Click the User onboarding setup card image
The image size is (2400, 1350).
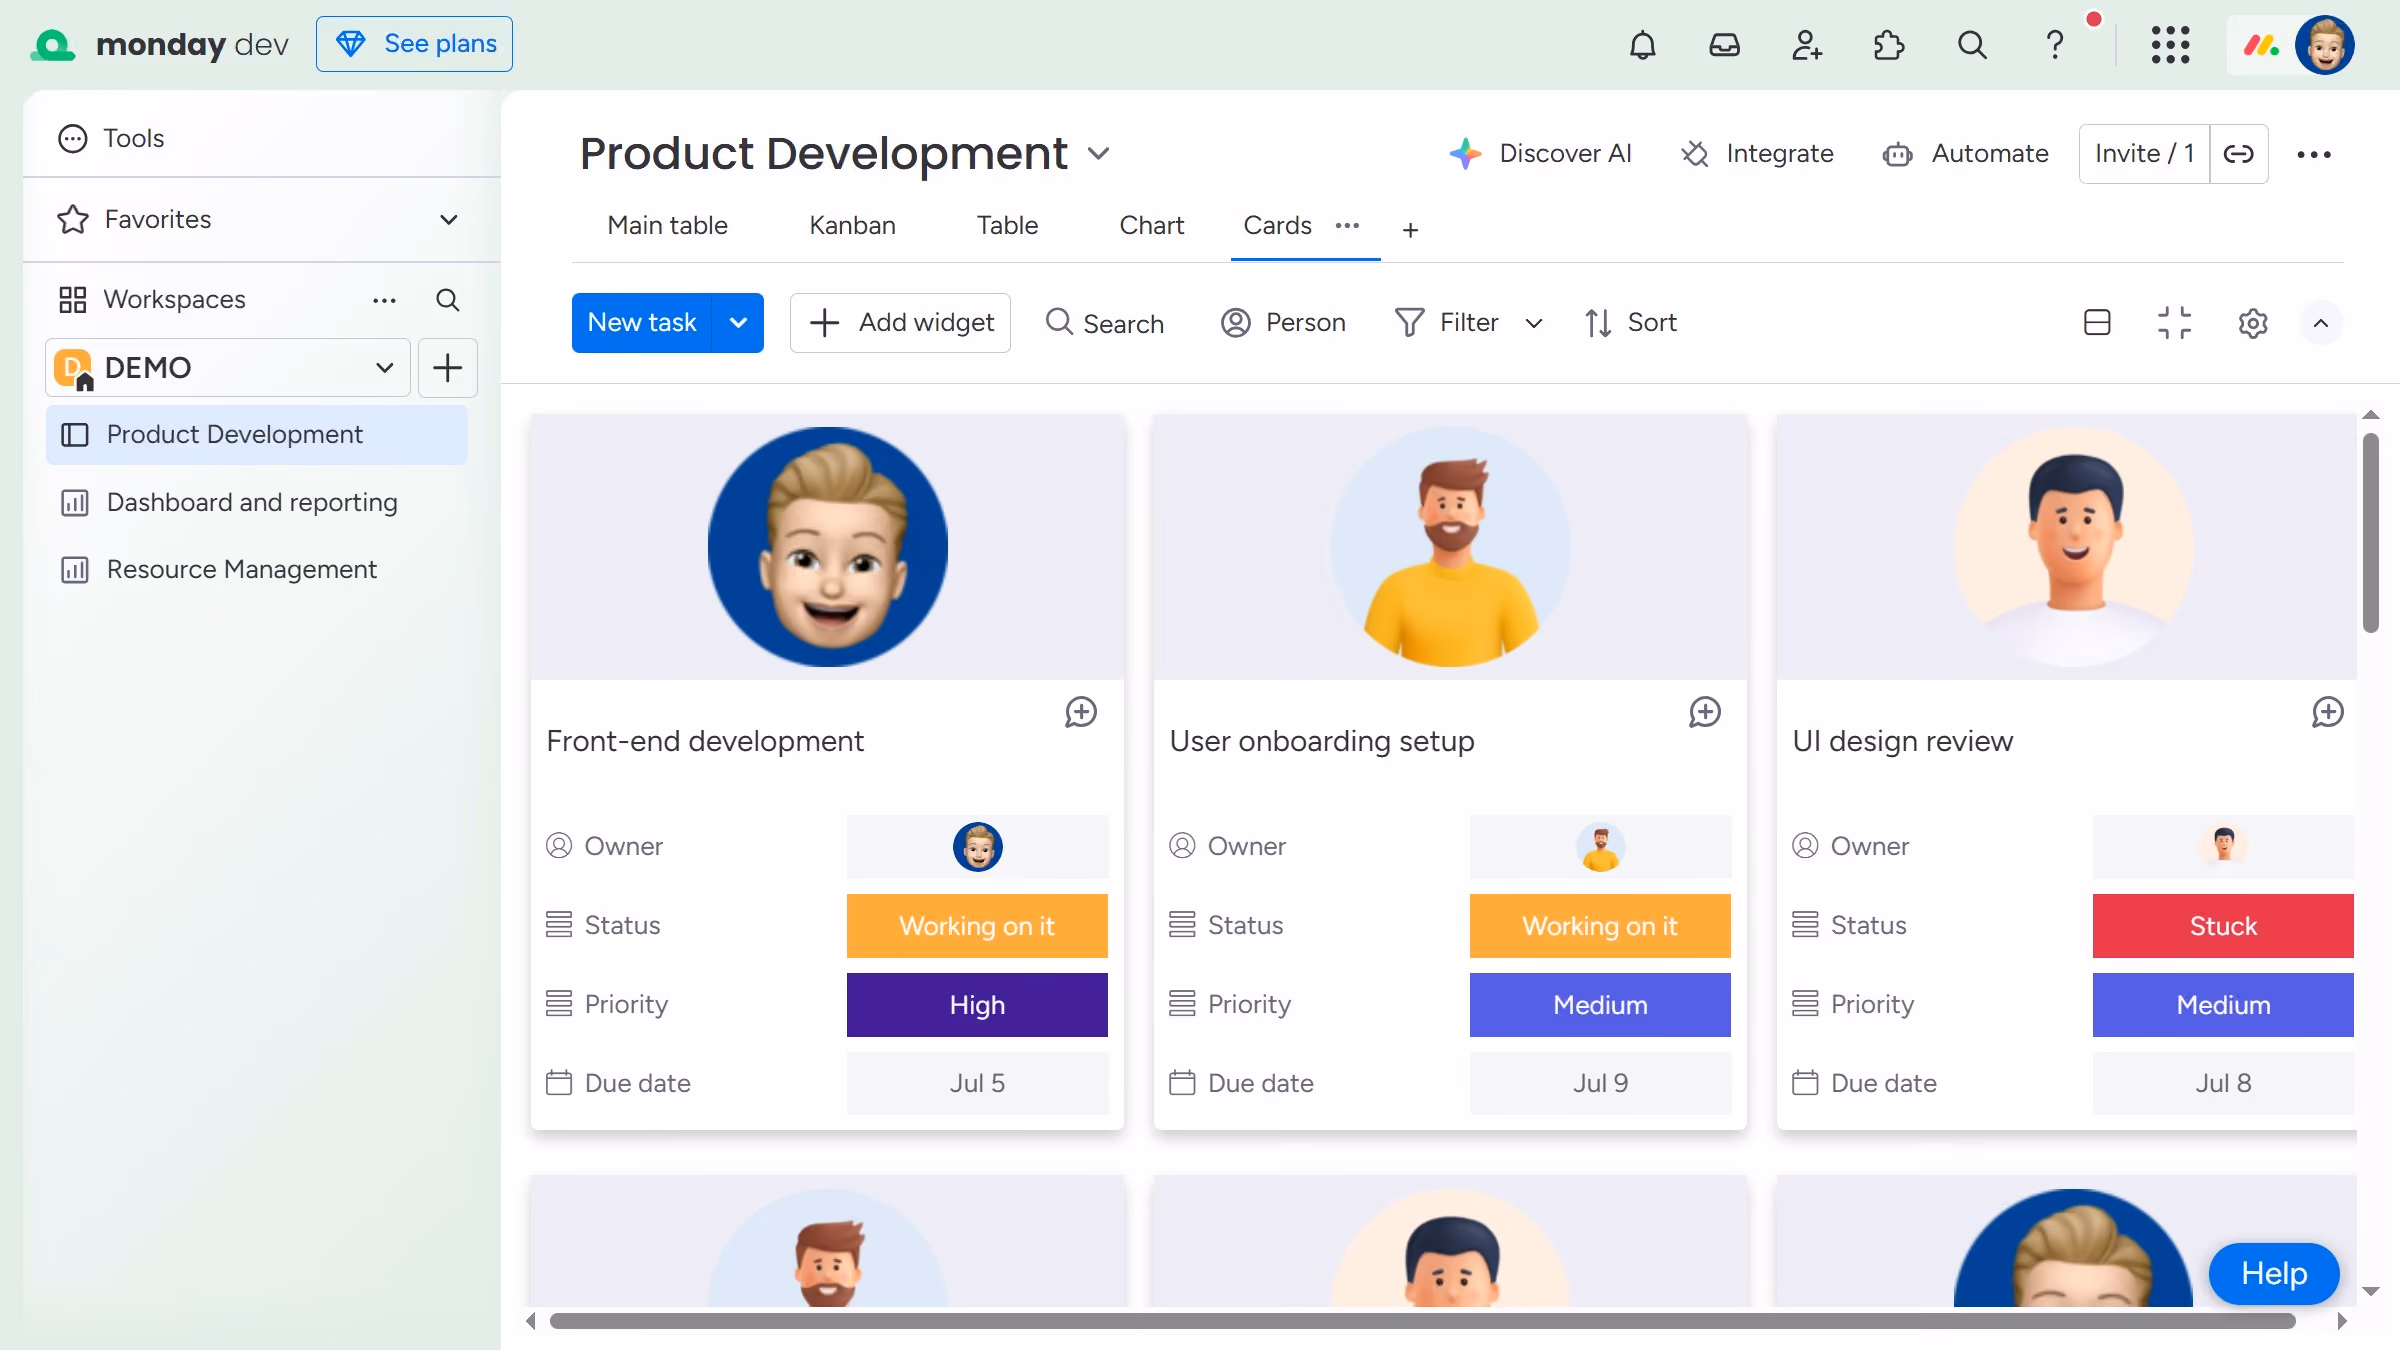pos(1450,547)
